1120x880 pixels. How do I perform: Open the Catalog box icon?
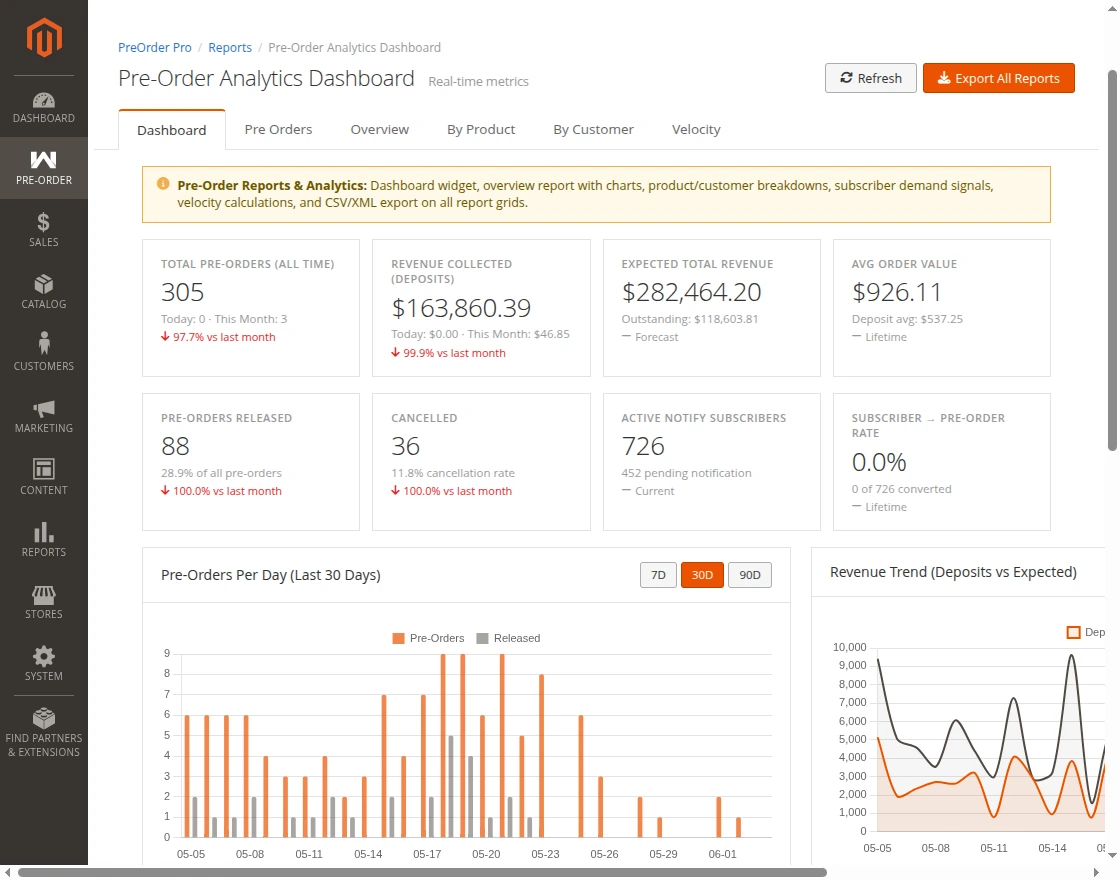[x=44, y=284]
